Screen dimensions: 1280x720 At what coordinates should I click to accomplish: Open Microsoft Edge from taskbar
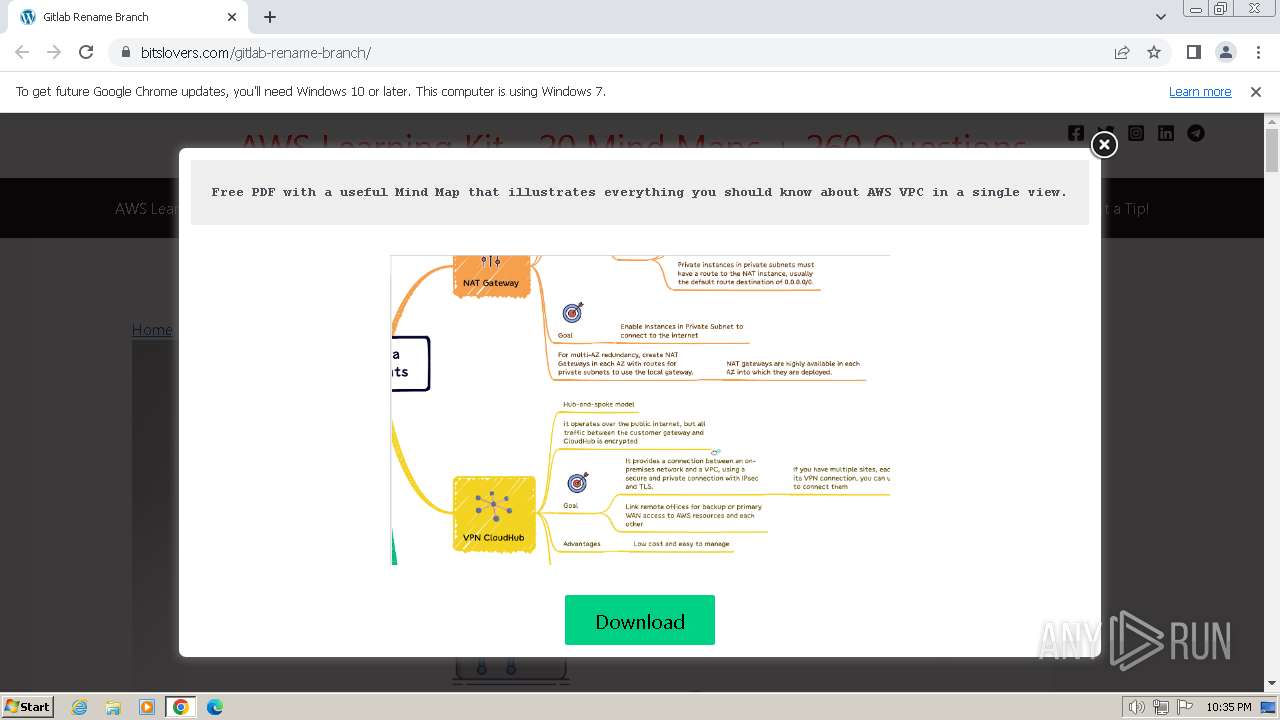215,707
